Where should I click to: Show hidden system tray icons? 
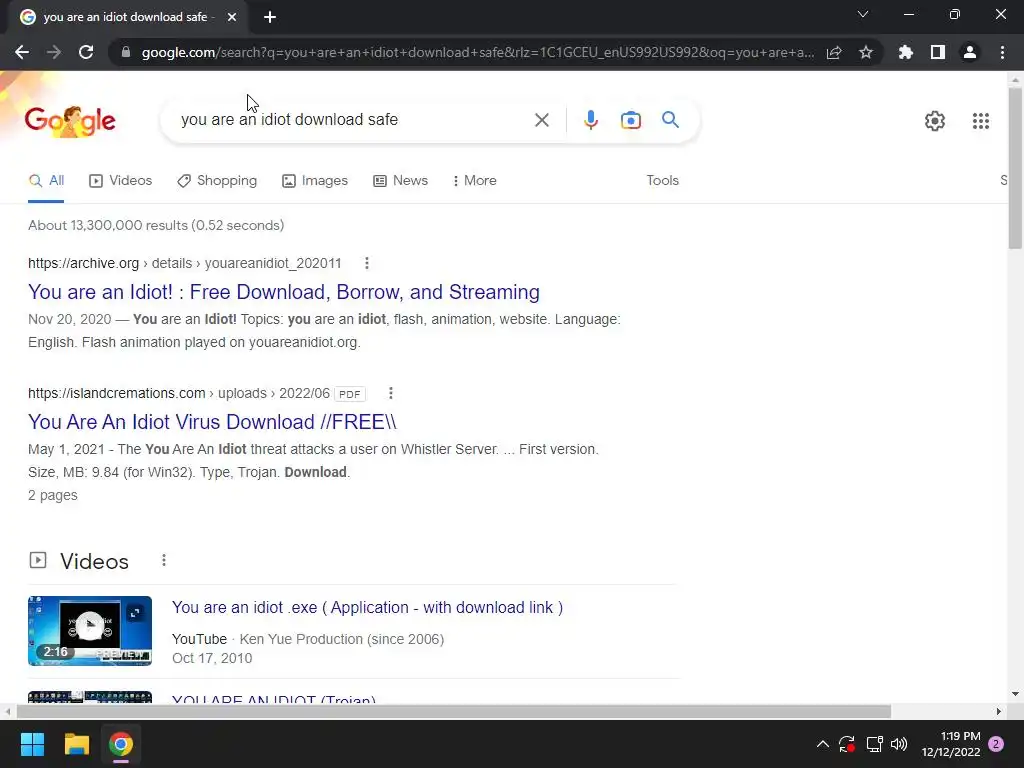[823, 744]
